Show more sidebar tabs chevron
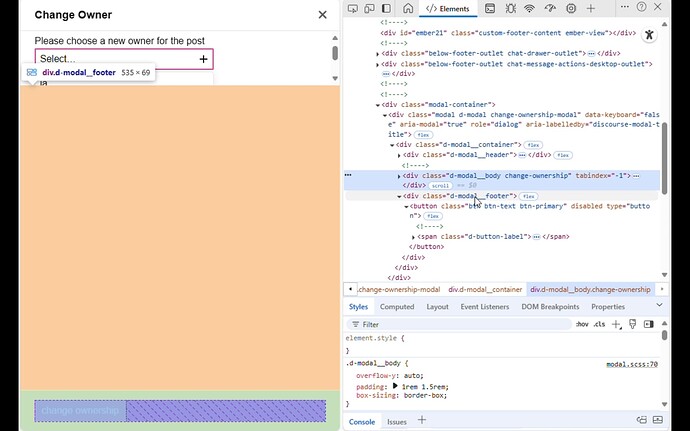Viewport: 690px width, 431px height. coord(659,305)
